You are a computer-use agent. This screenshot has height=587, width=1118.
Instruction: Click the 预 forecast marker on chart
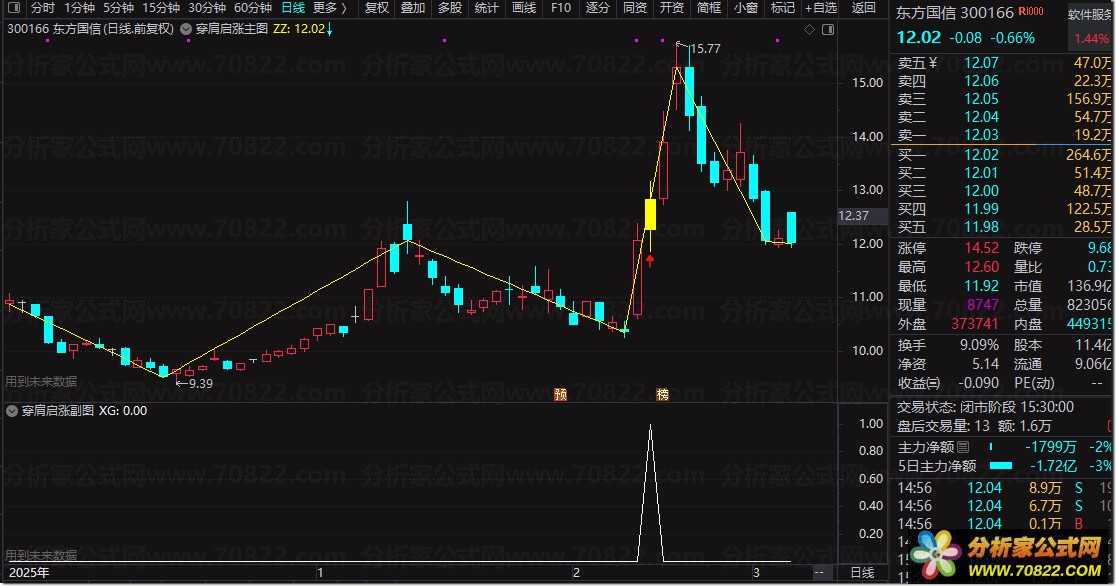560,394
